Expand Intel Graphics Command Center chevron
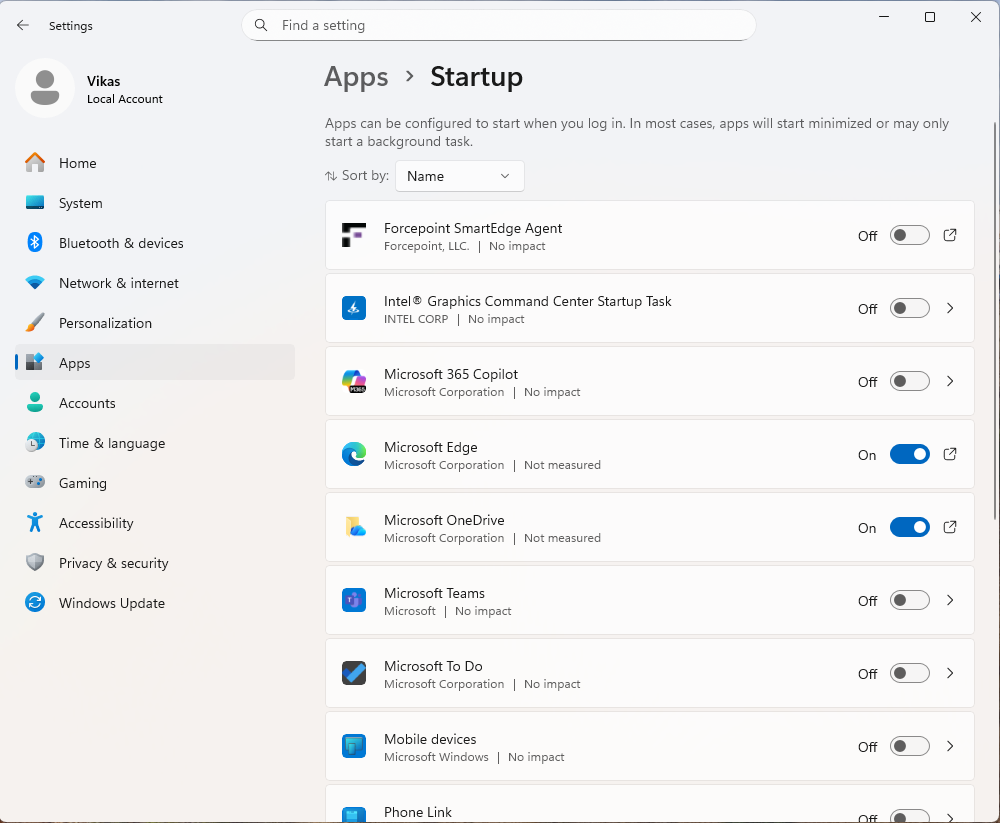1000x823 pixels. click(x=950, y=308)
